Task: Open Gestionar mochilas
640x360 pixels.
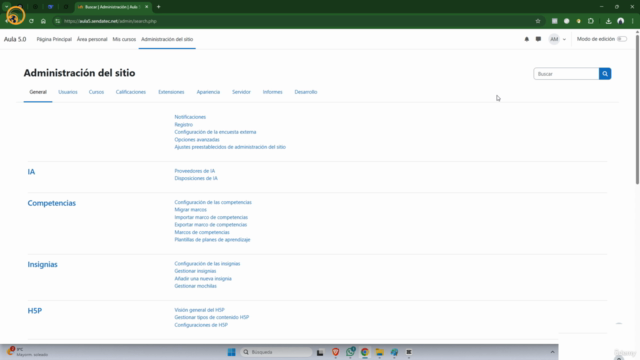Action: (196, 286)
